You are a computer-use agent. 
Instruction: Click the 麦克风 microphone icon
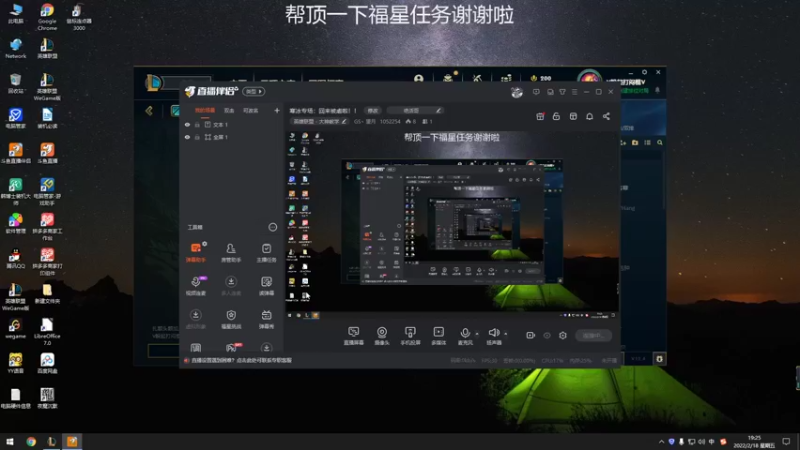(465, 335)
